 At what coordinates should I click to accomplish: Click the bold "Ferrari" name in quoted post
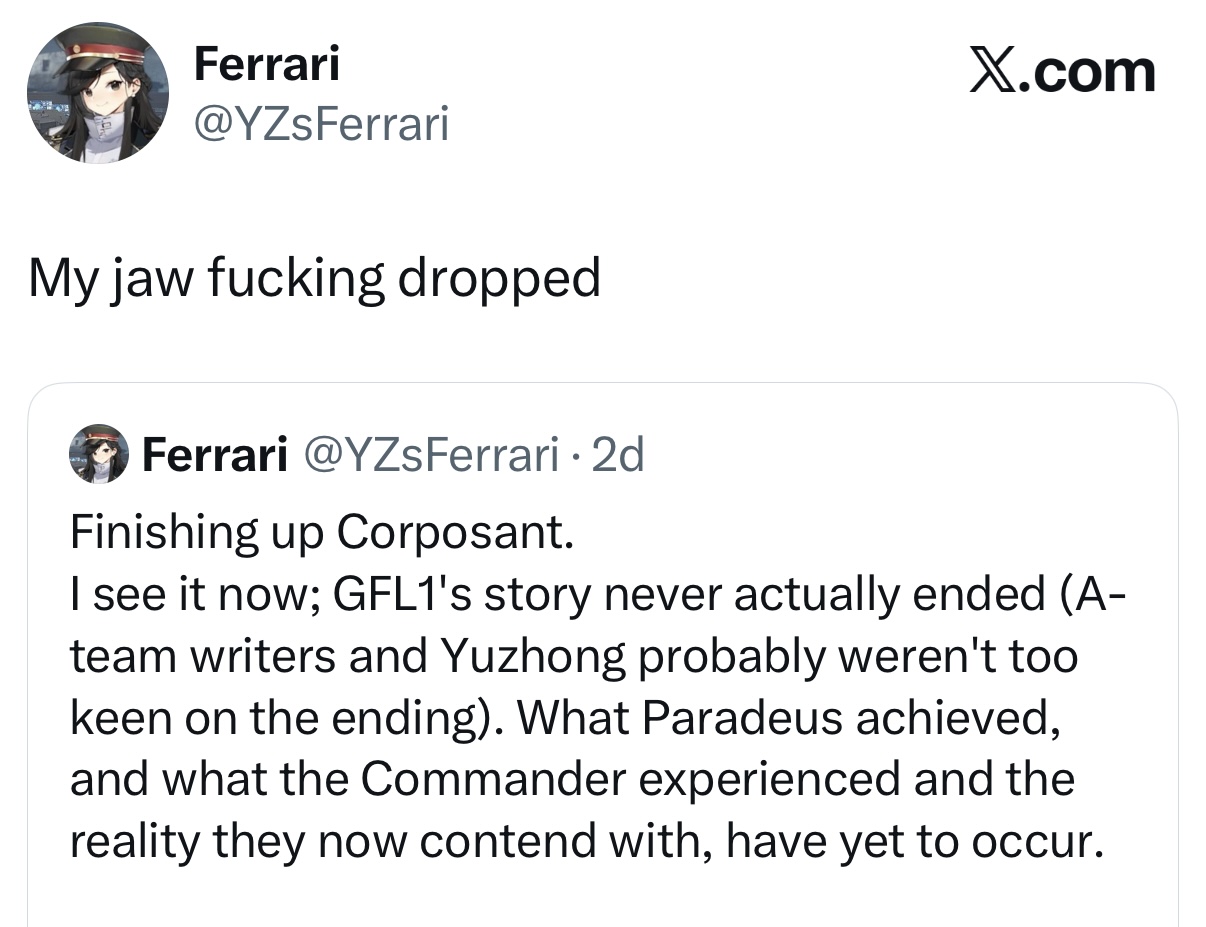(213, 456)
